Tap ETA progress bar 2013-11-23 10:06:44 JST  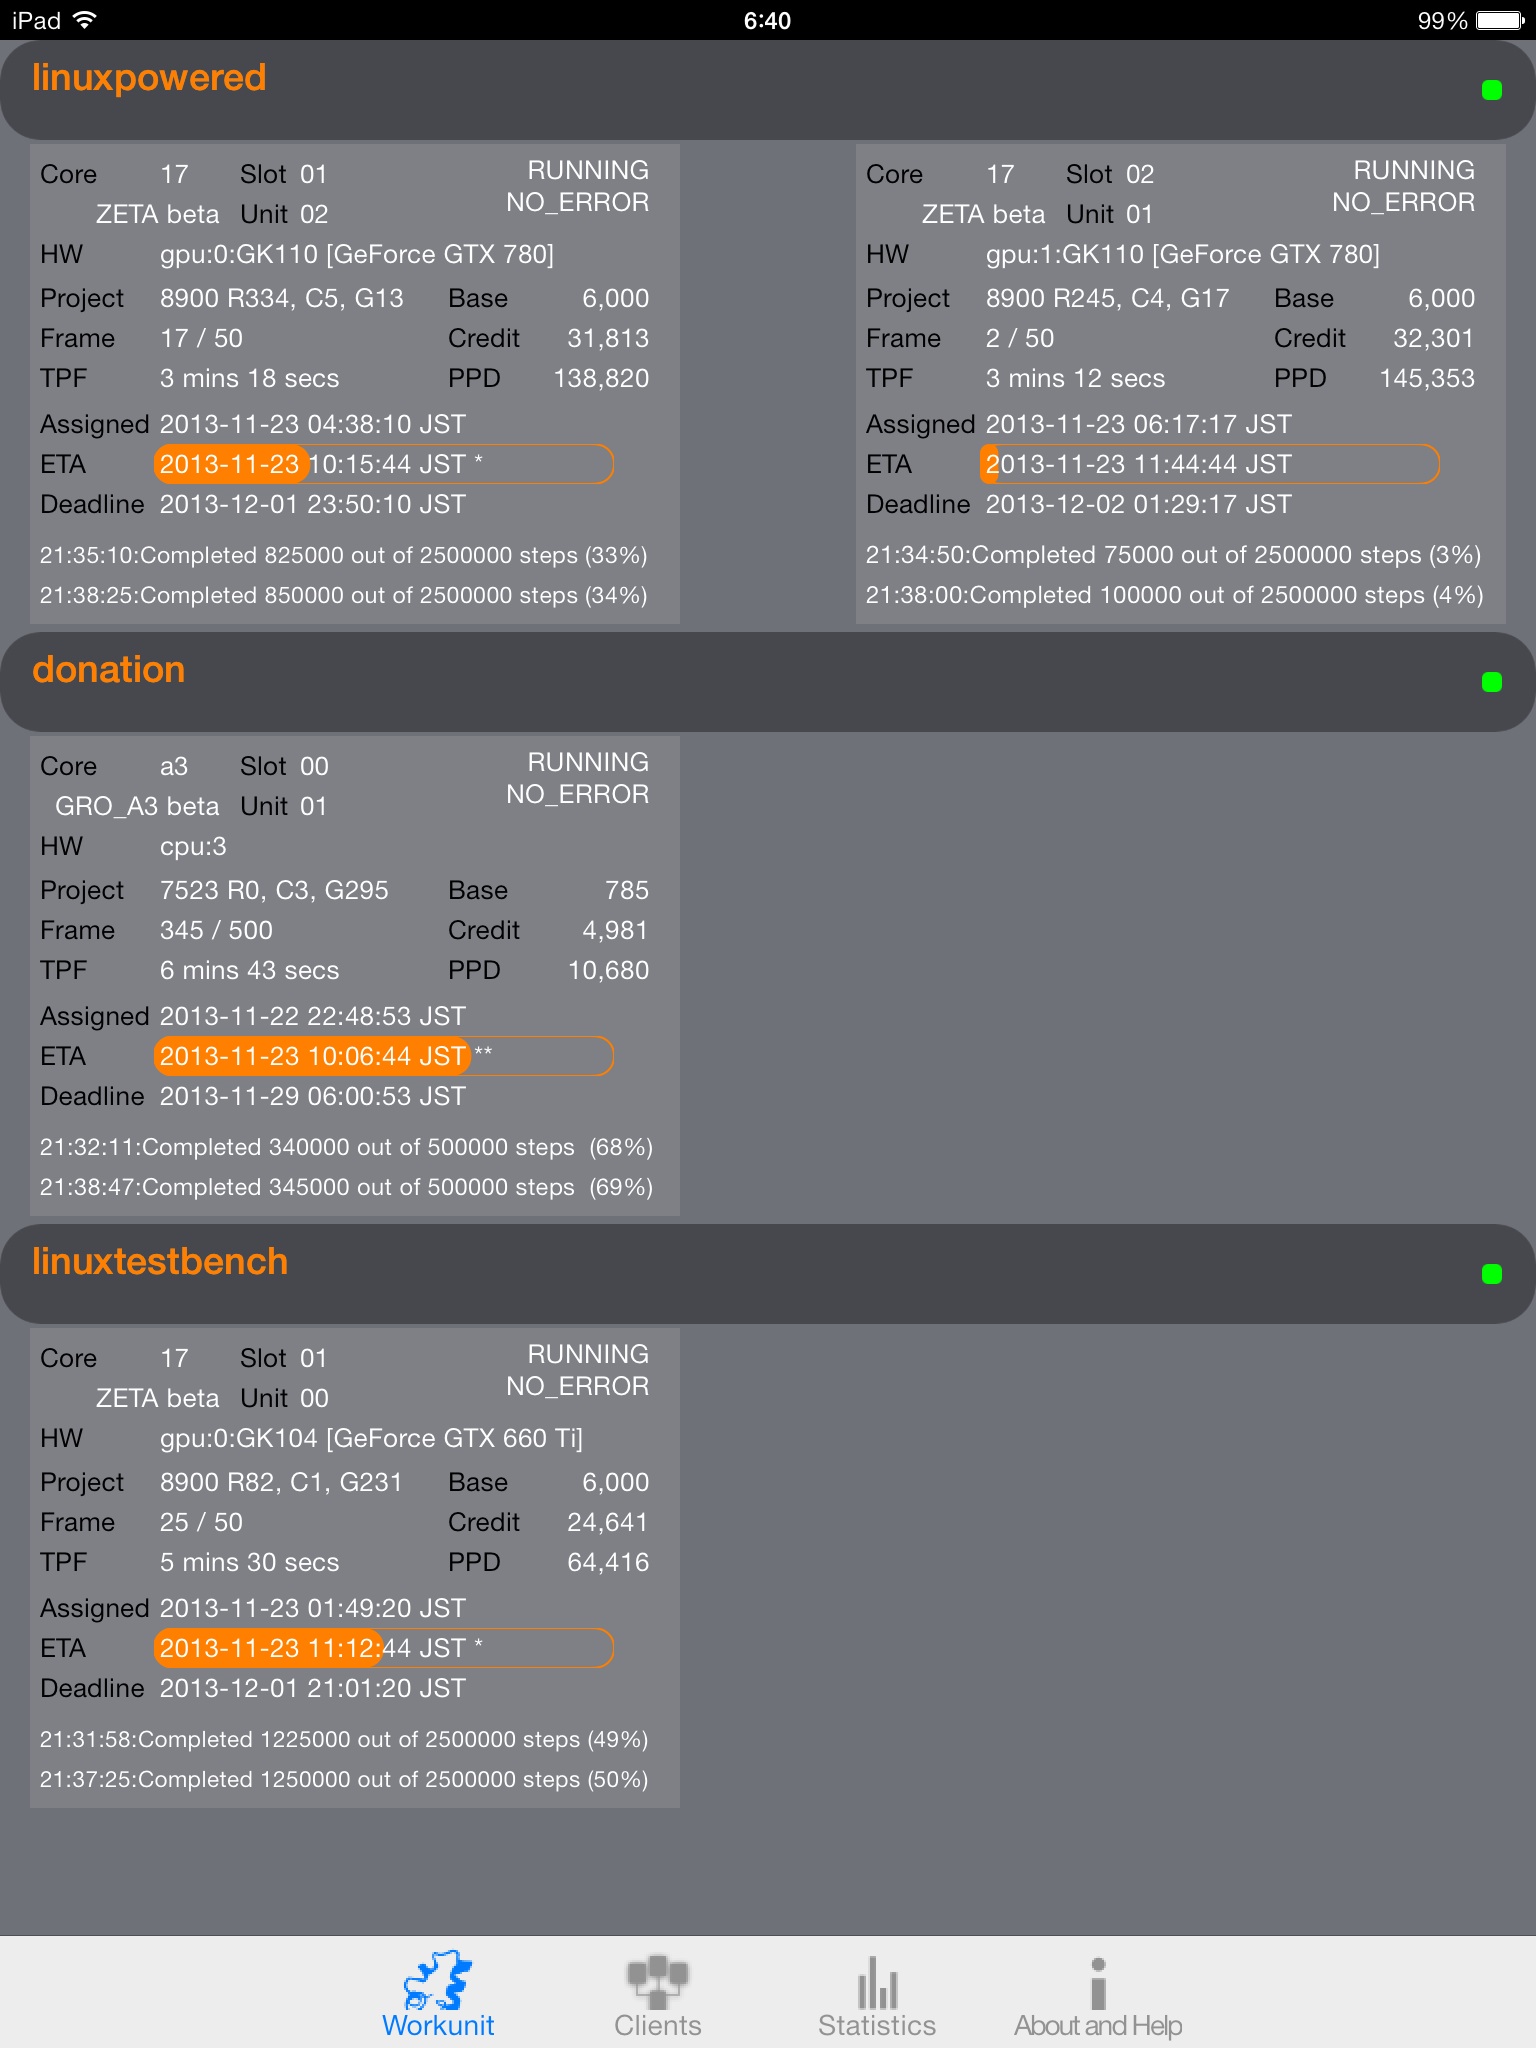384,1056
